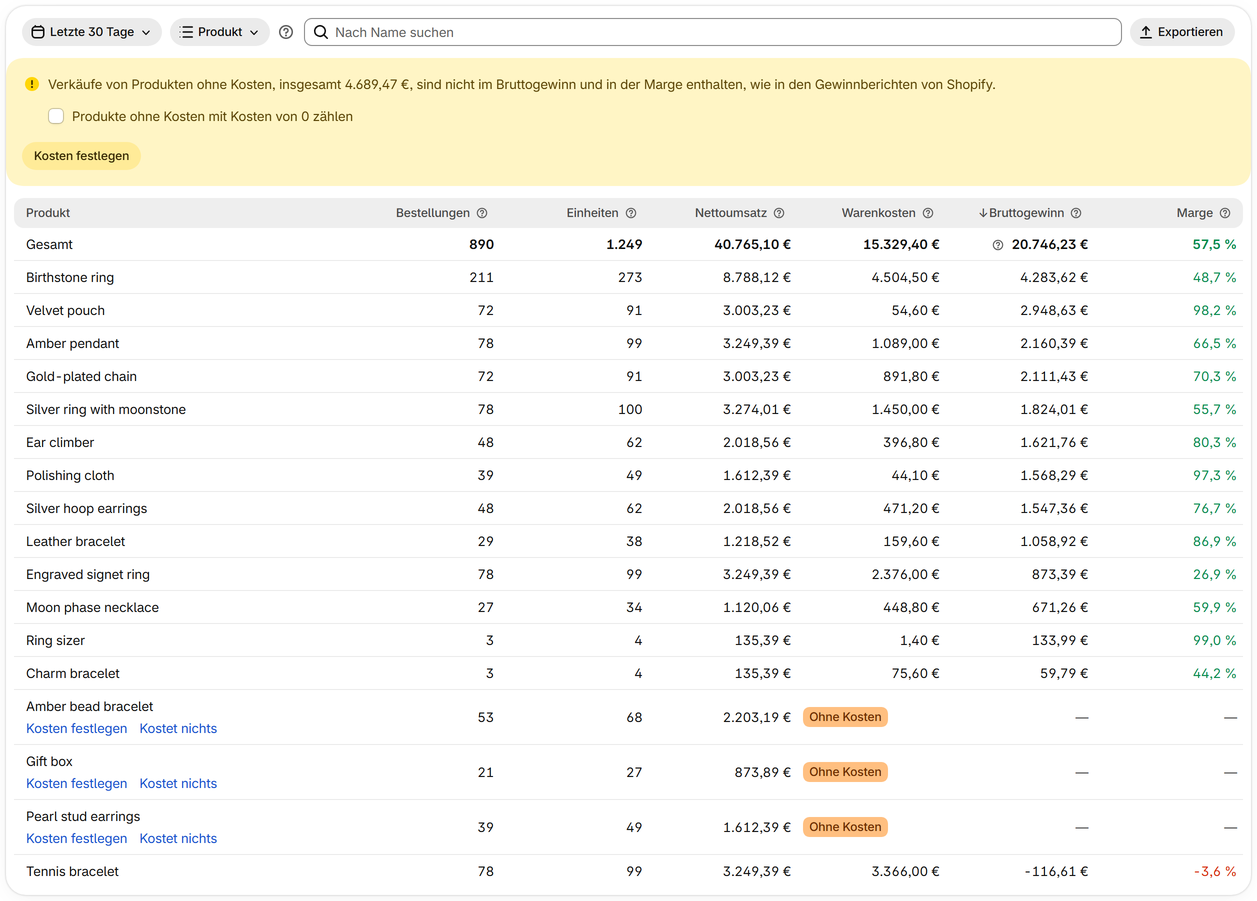The height and width of the screenshot is (901, 1257).
Task: Click 'Kostet nichts' under Gift box
Action: point(178,783)
